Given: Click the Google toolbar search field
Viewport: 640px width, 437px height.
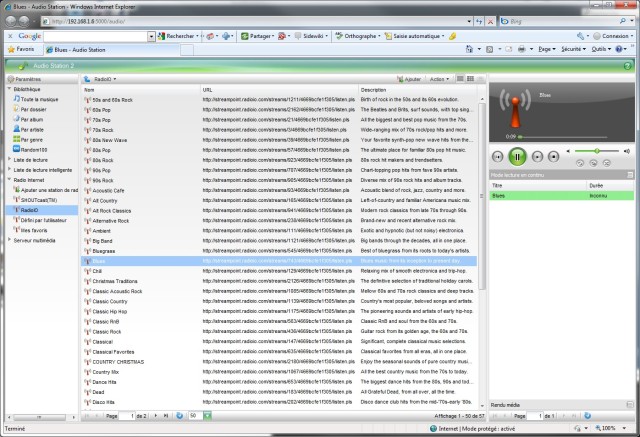Looking at the screenshot, I should click(96, 36).
